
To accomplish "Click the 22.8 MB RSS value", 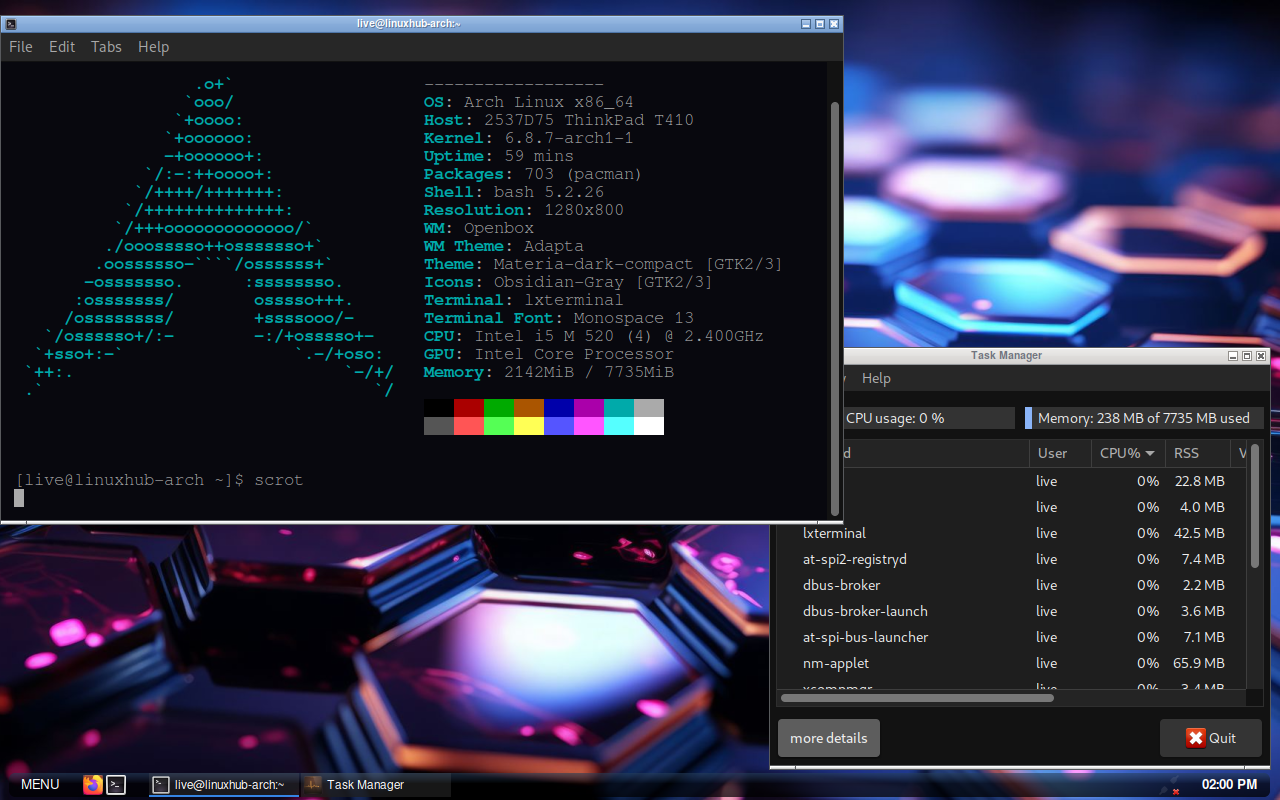I will coord(1199,481).
